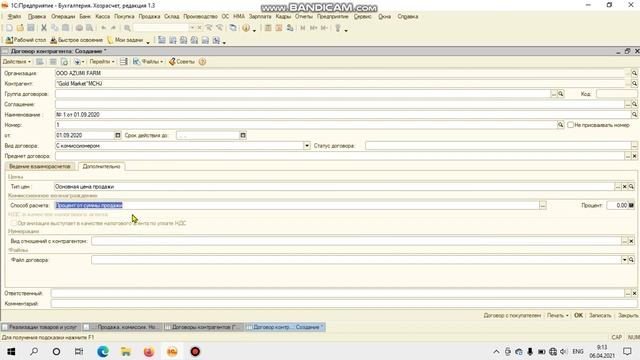Click the Наименование input field
Viewport: 640px width, 360px height.
click(342, 115)
